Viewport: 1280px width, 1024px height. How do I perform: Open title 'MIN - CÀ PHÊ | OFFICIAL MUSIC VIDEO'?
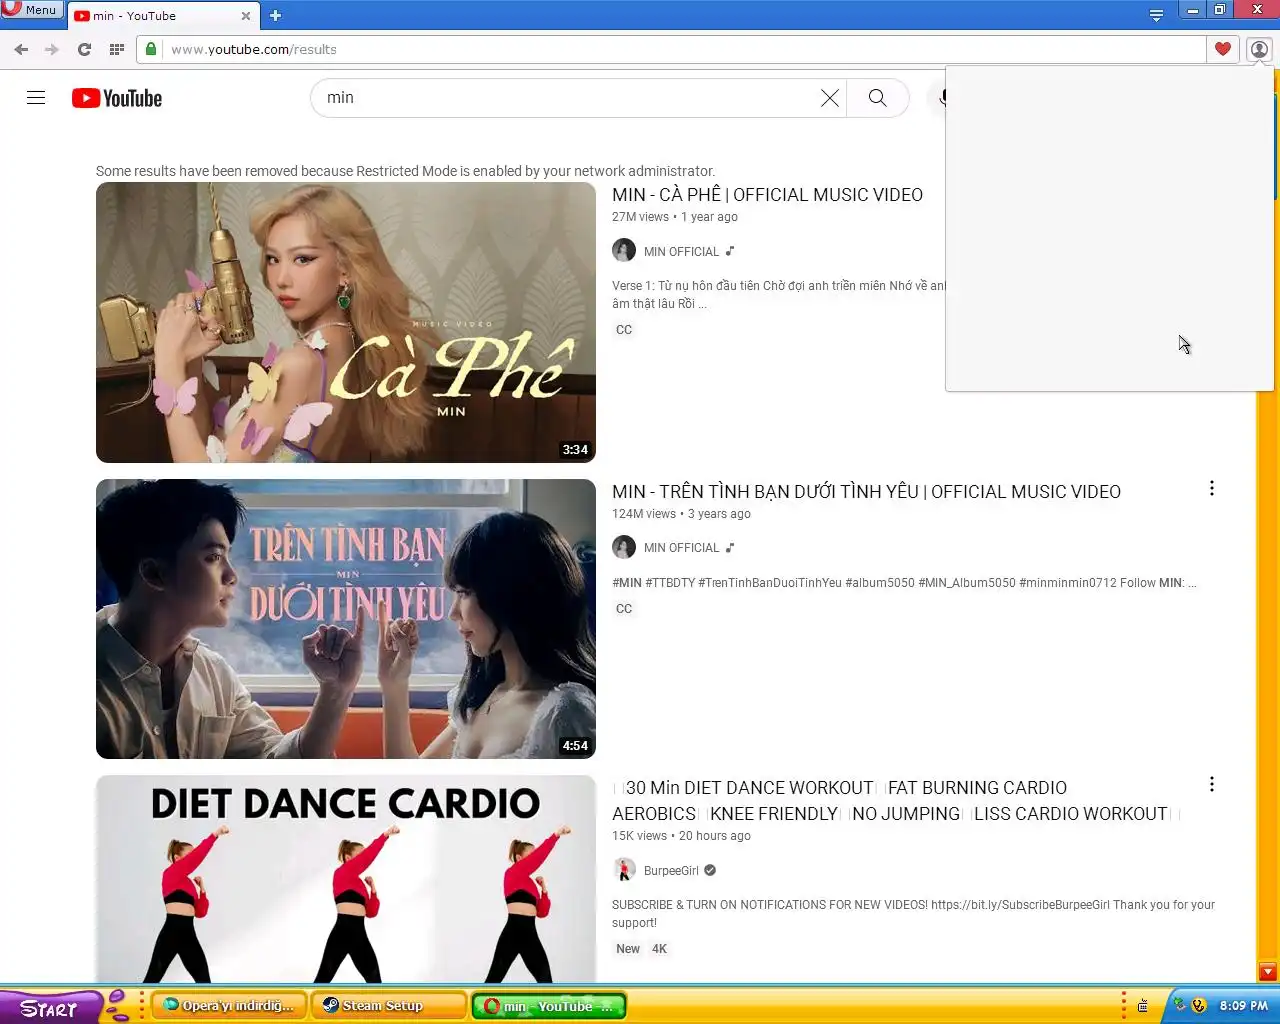(767, 195)
